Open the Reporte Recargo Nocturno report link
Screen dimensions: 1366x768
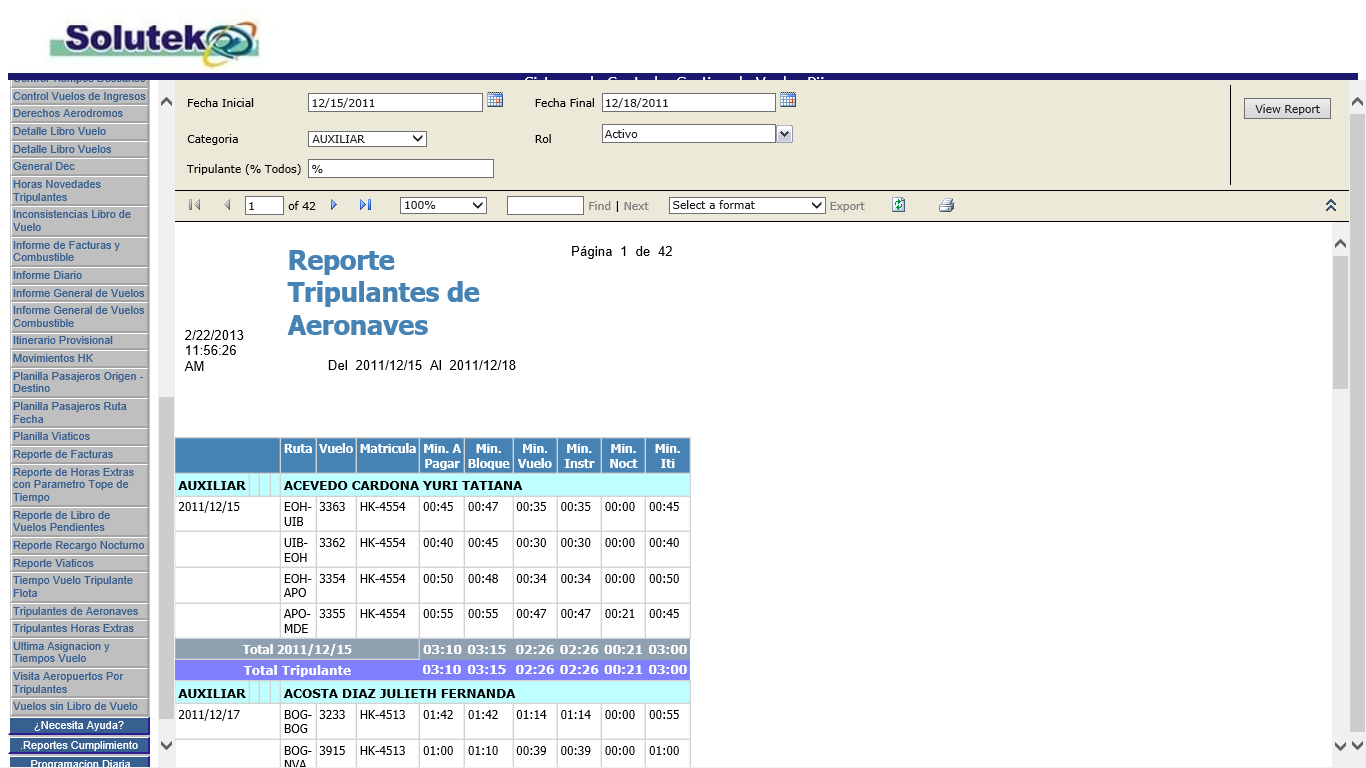(x=79, y=545)
